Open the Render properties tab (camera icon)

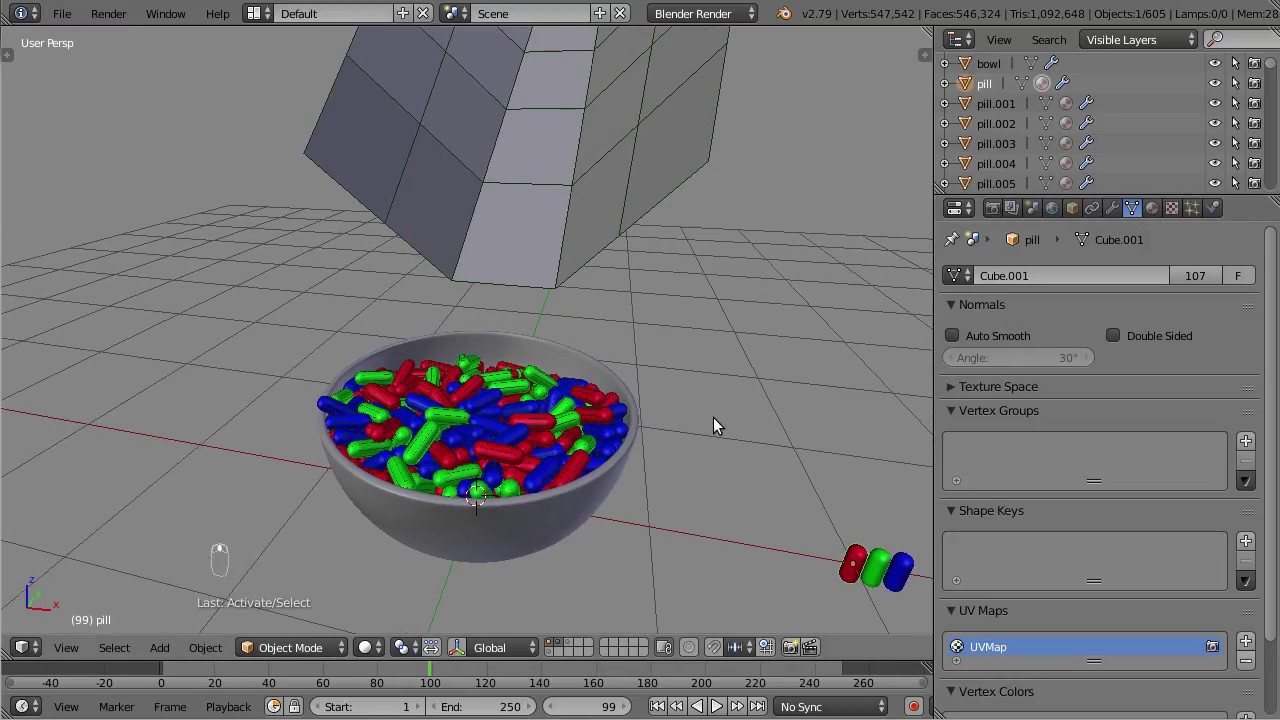tap(991, 207)
